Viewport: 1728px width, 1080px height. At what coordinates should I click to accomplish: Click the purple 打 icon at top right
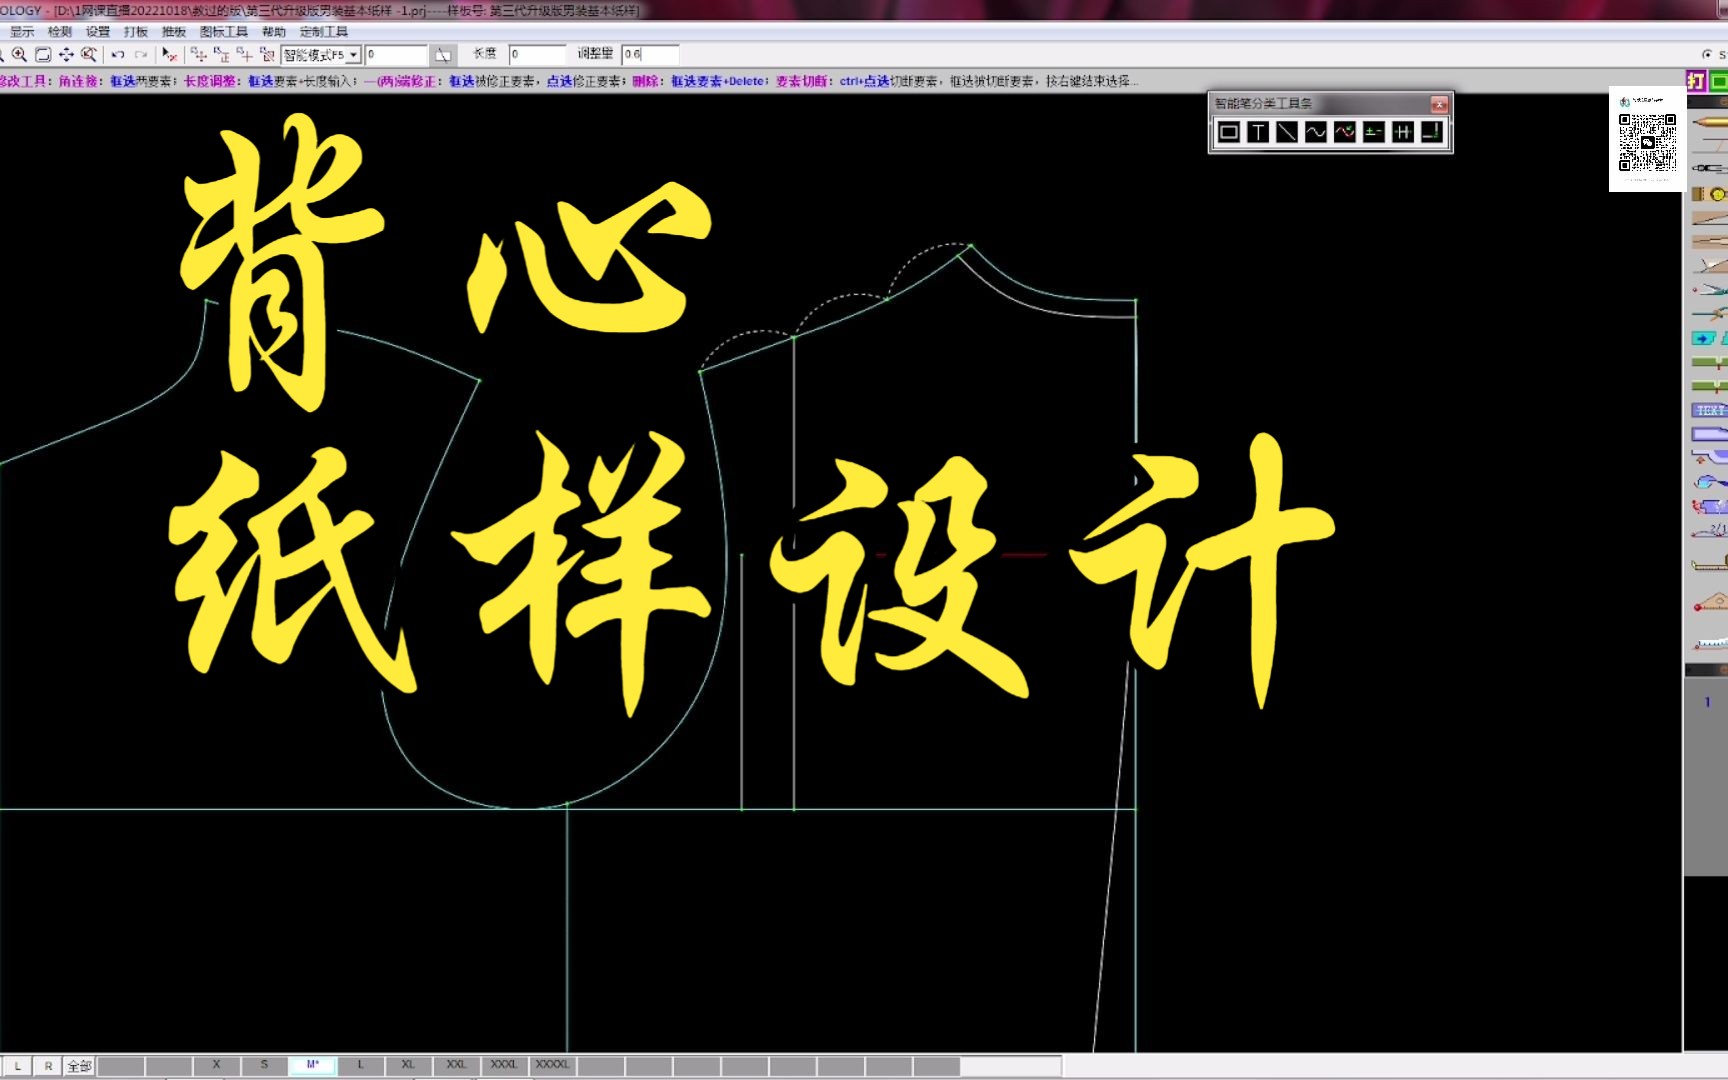tap(1696, 81)
